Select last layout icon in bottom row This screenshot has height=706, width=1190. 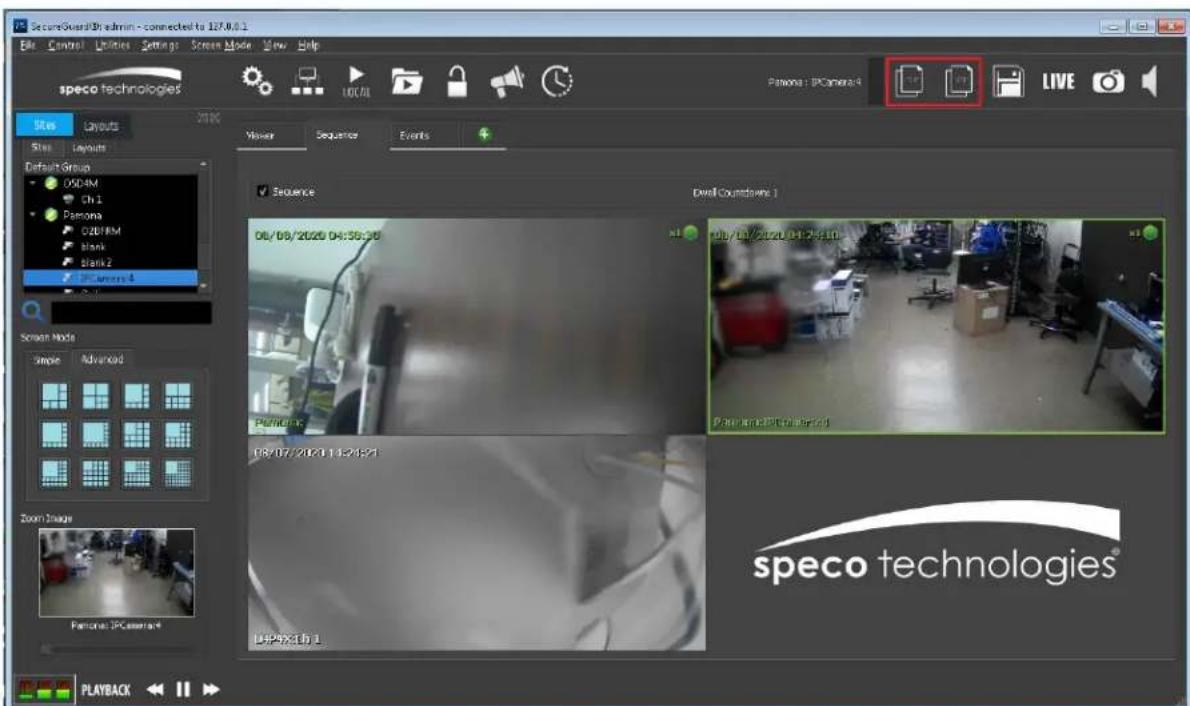tap(178, 473)
